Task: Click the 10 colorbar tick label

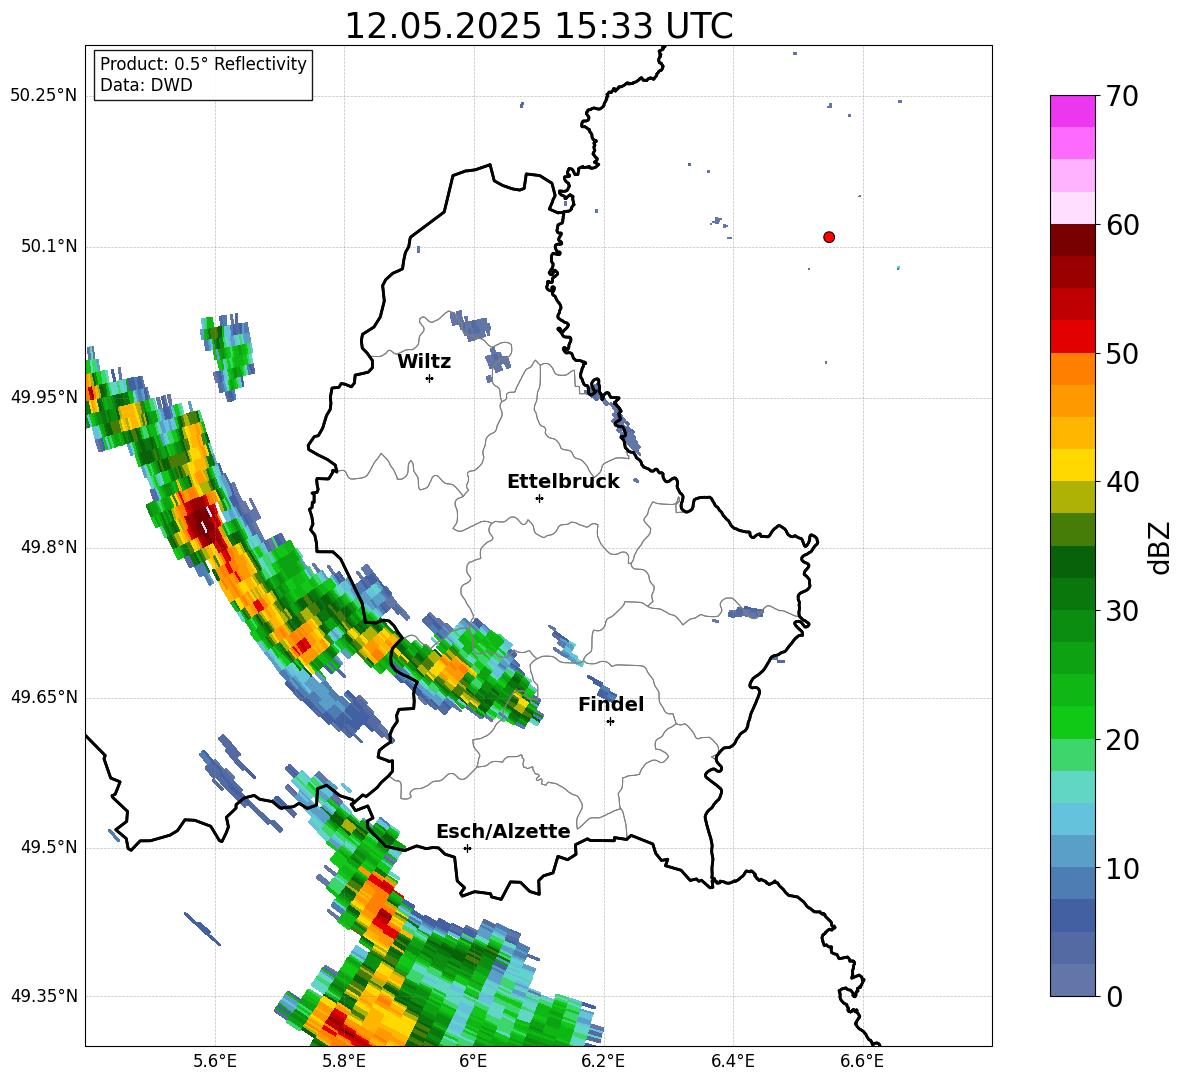Action: (x=1122, y=868)
